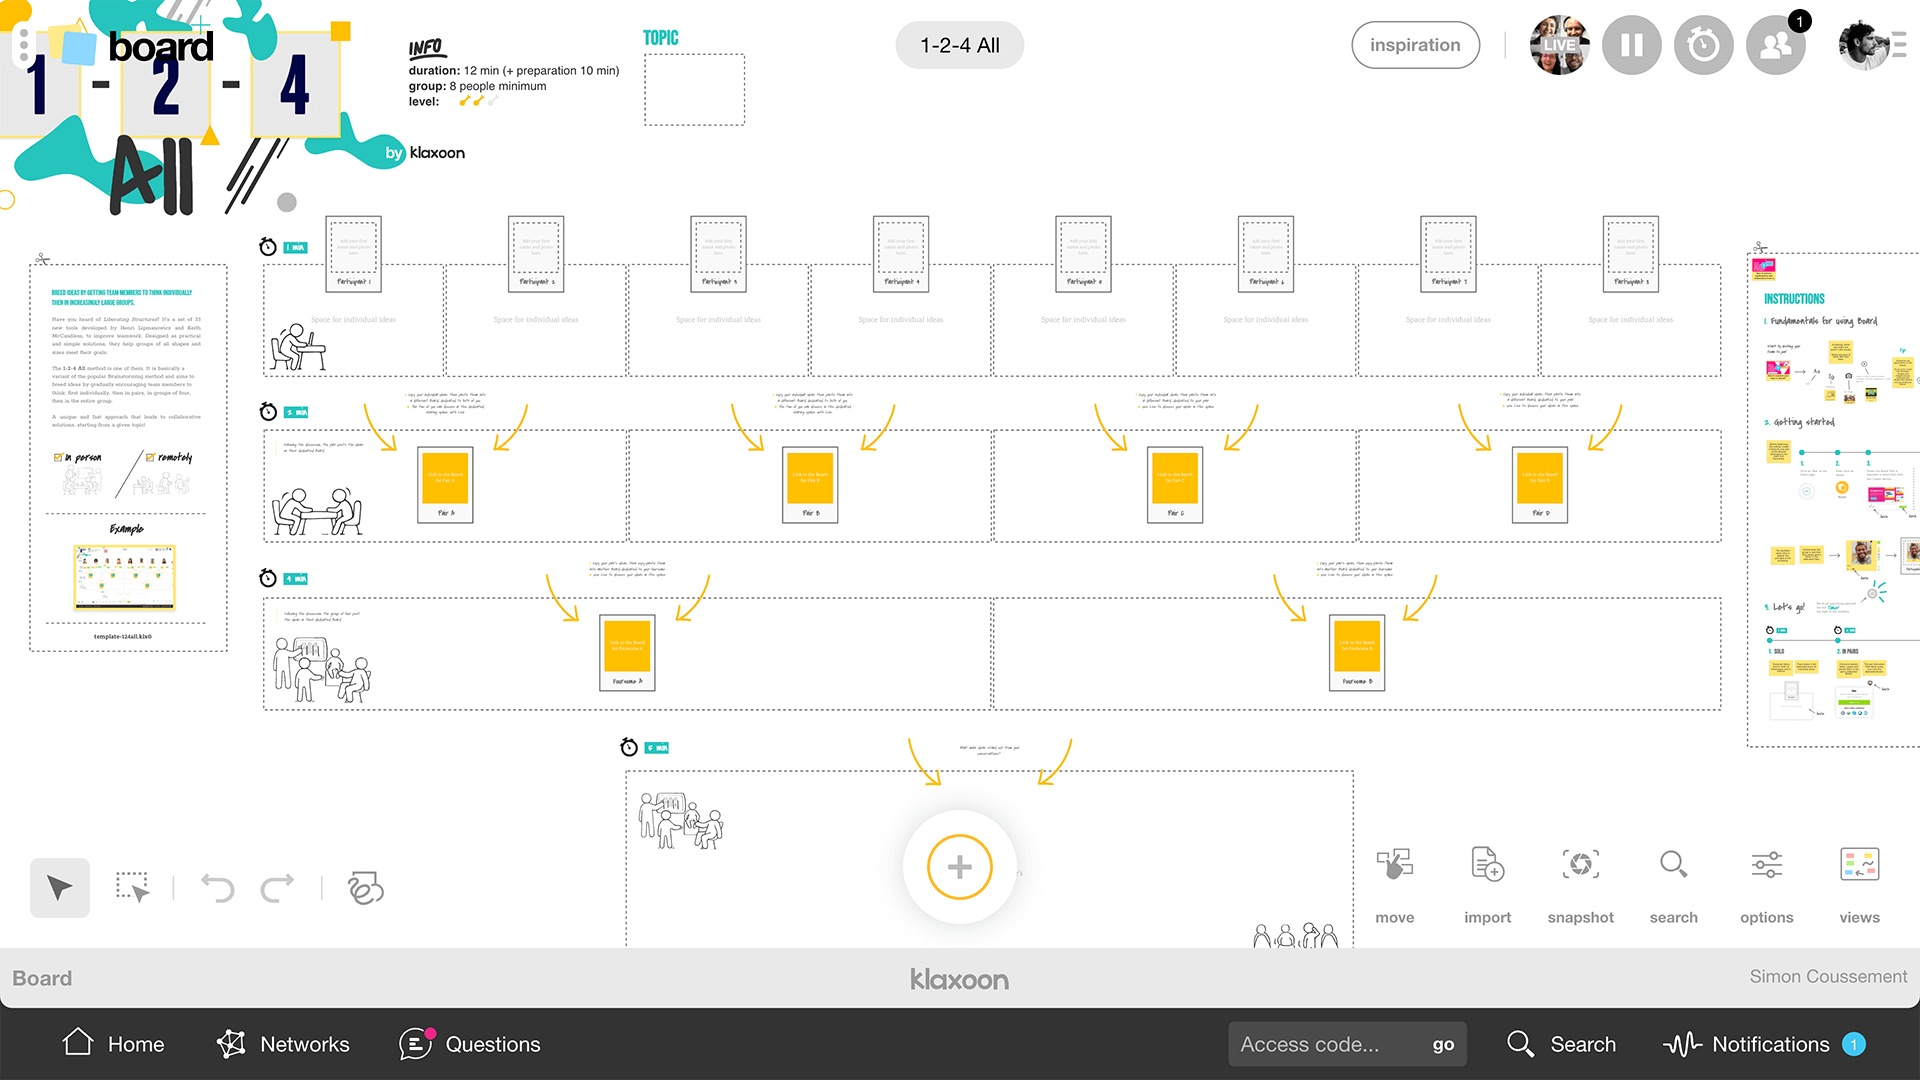Select the pointer selection tool
This screenshot has width=1920, height=1080.
click(59, 887)
